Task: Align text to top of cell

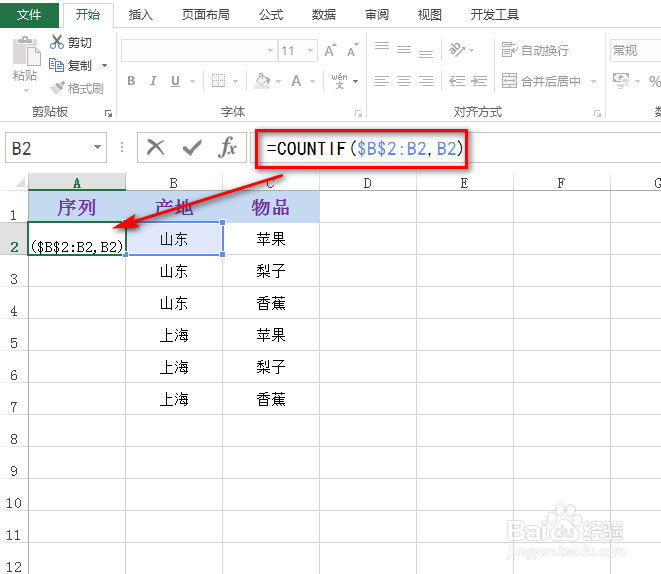Action: tap(382, 46)
